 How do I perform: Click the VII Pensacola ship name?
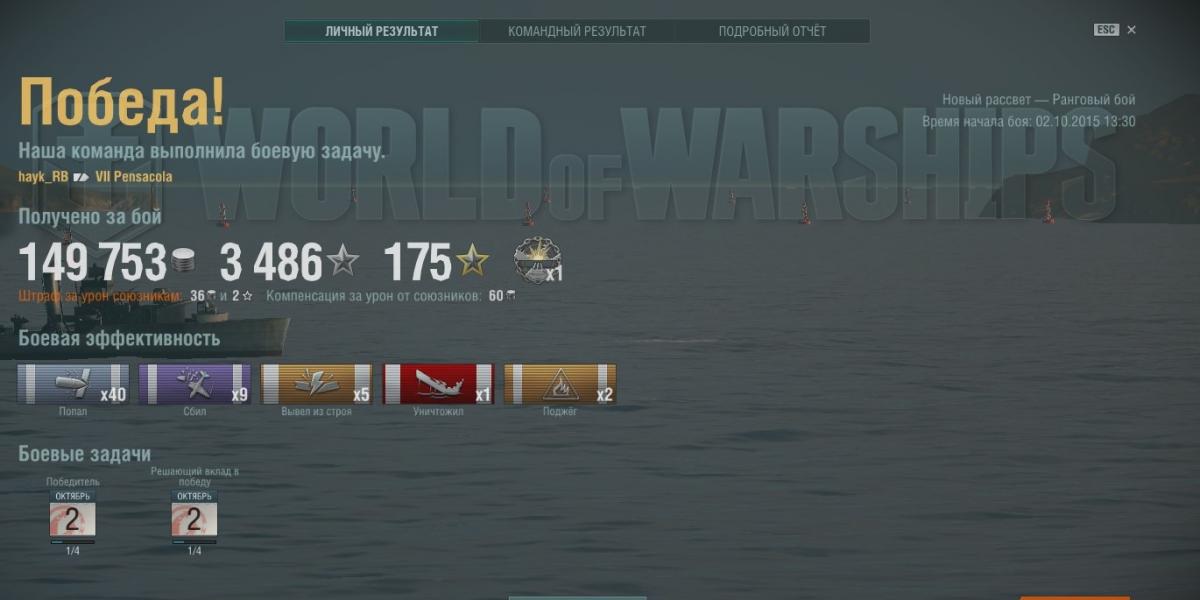pyautogui.click(x=134, y=177)
